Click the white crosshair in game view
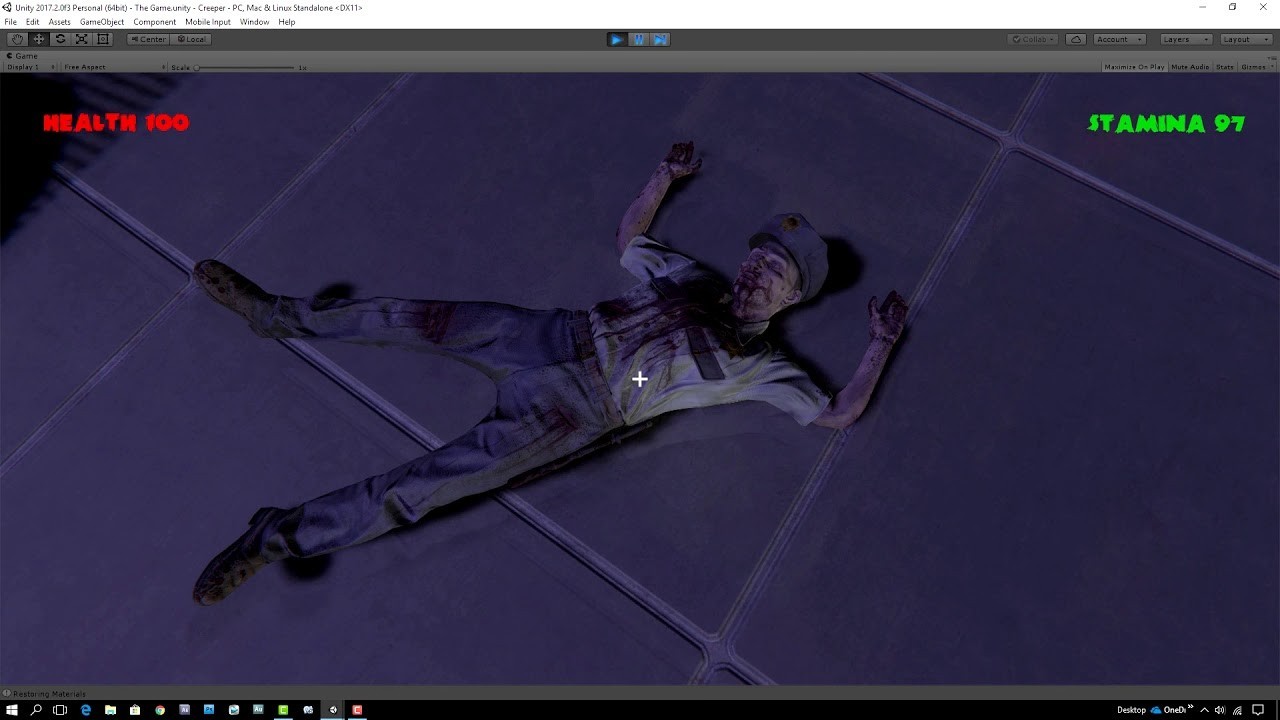The height and width of the screenshot is (720, 1280). point(640,379)
